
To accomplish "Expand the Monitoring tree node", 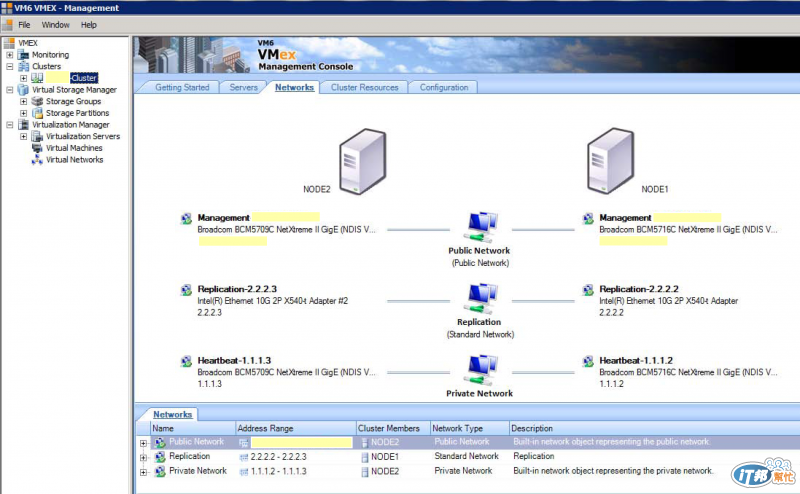I will pyautogui.click(x=10, y=55).
